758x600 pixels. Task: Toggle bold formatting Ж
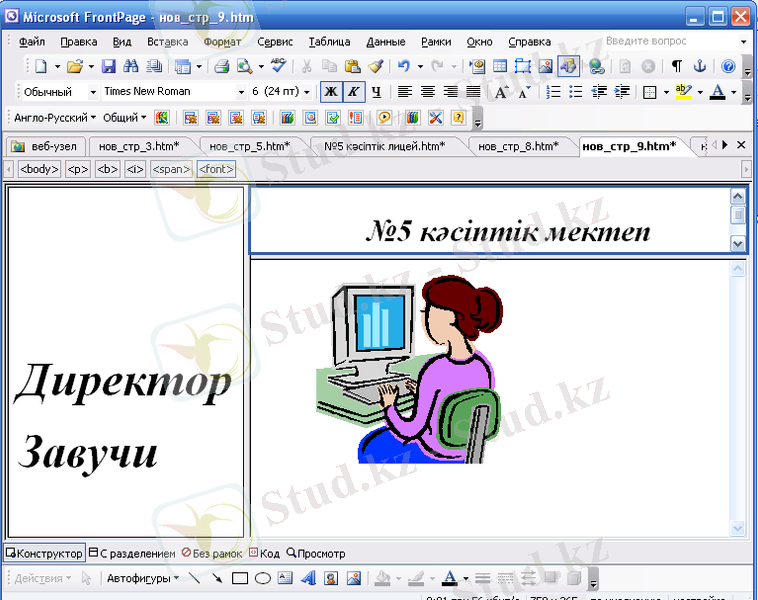(331, 92)
